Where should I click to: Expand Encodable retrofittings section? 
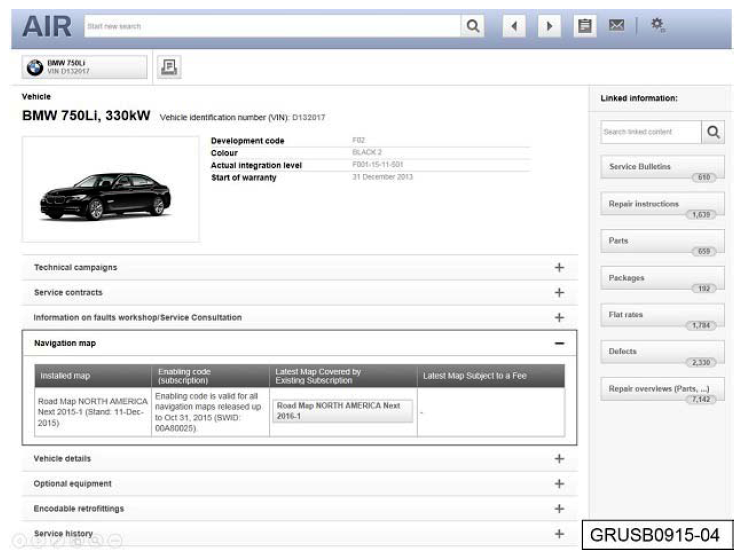(x=299, y=509)
